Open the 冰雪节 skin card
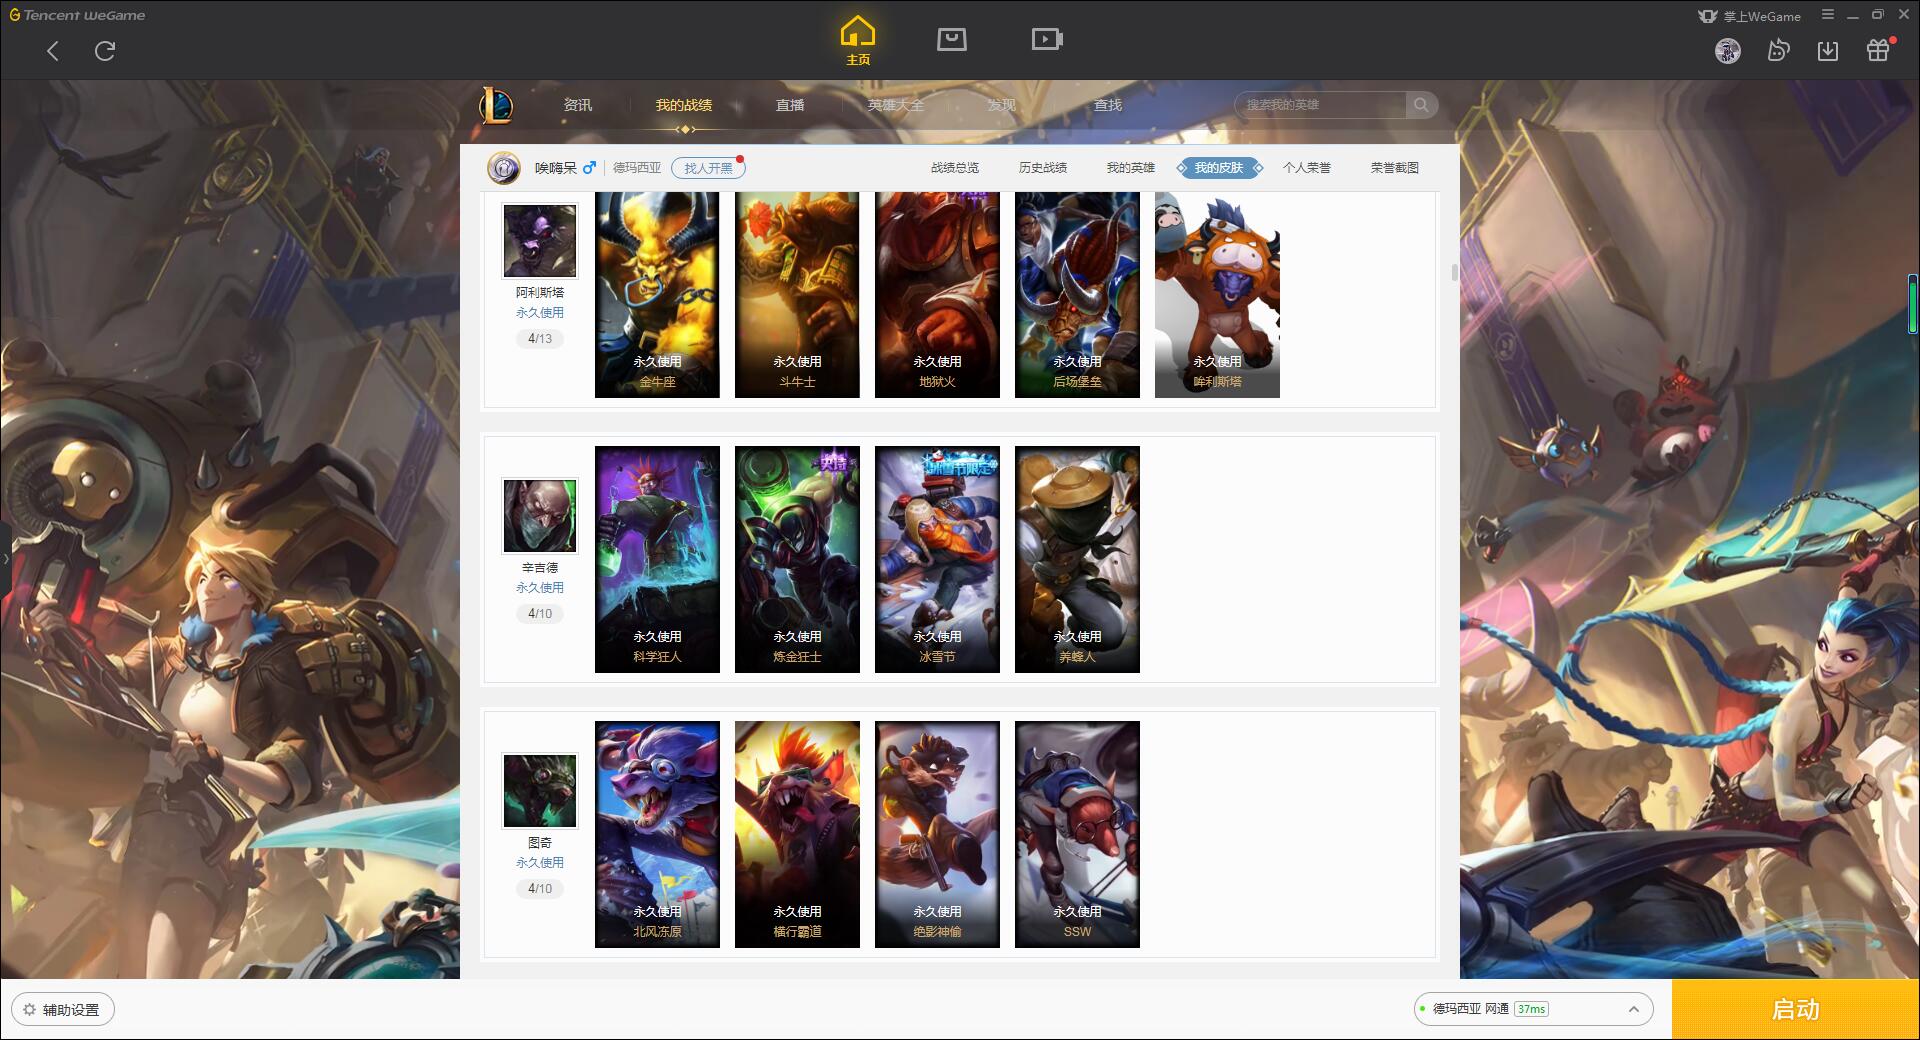This screenshot has height=1040, width=1920. [x=937, y=559]
